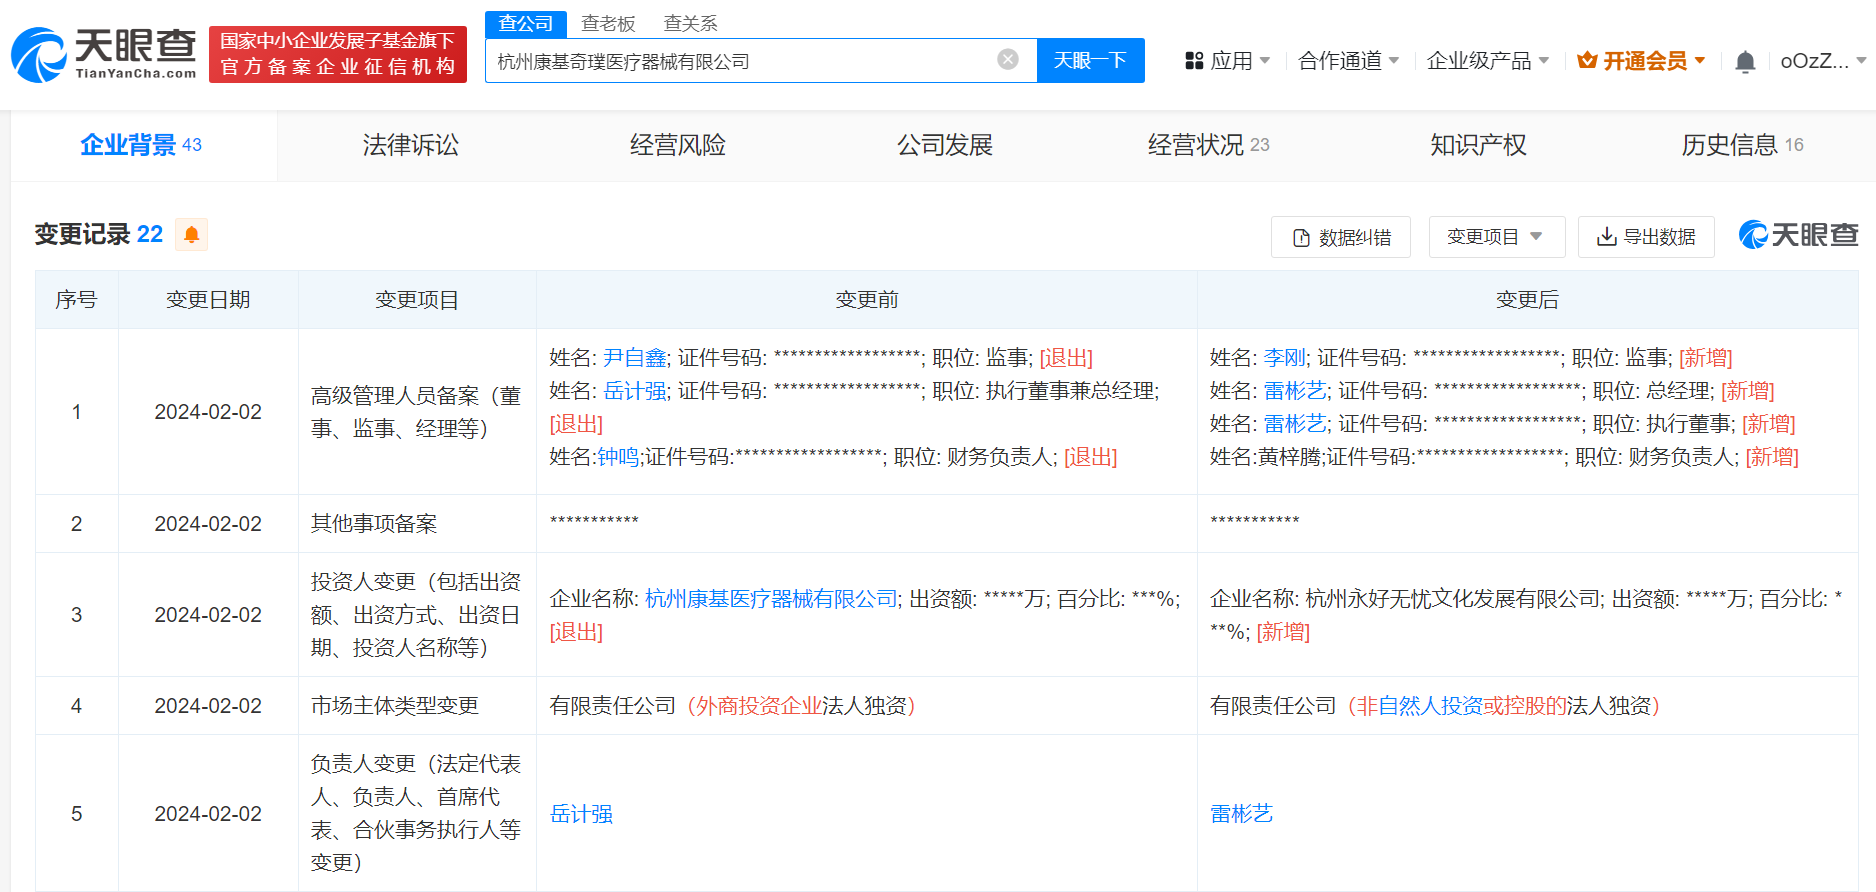
Task: Click the notification bell in header
Action: point(1745,62)
